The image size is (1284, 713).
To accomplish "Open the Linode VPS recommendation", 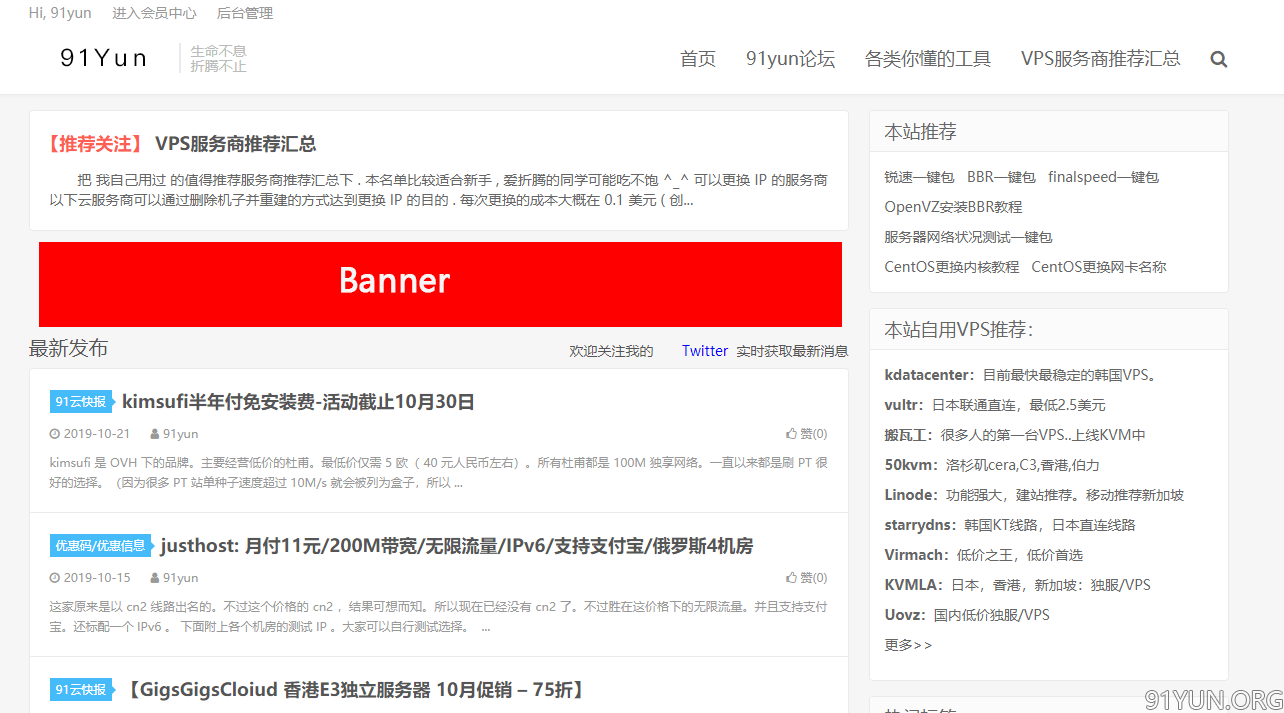I will click(x=1034, y=495).
